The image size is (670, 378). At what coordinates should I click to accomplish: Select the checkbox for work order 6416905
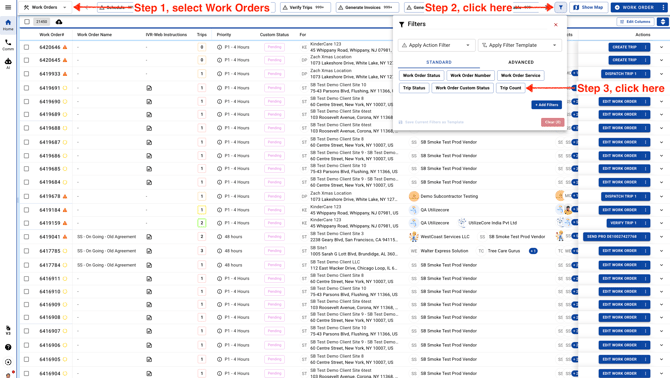click(26, 359)
